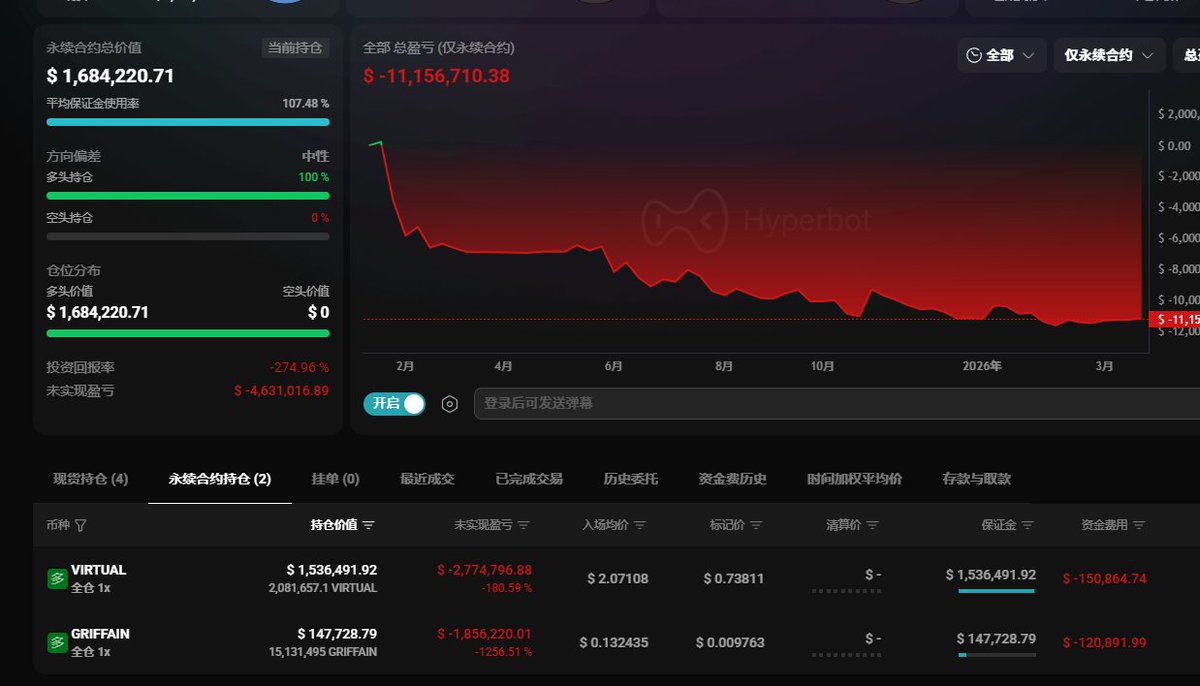Image resolution: width=1200 pixels, height=686 pixels.
Task: Open the 仅永续合约 dropdown
Action: (1109, 55)
